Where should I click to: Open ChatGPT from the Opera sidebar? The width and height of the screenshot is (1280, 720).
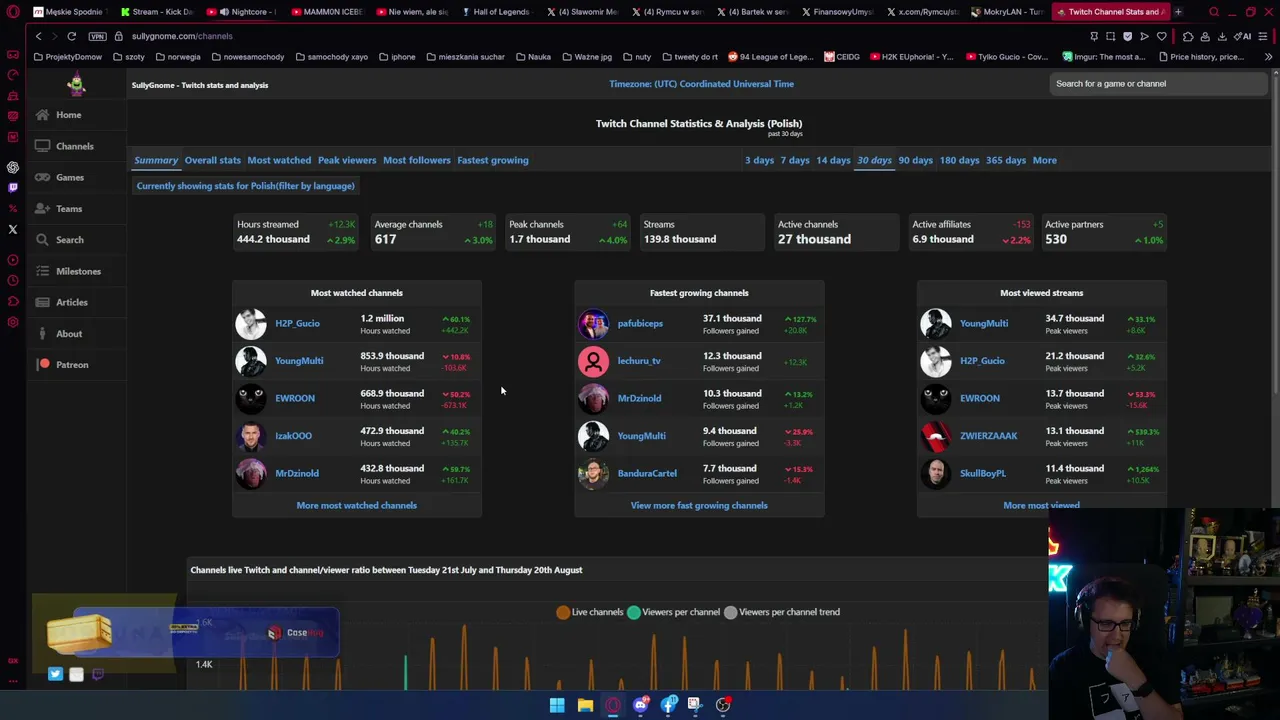click(x=13, y=167)
